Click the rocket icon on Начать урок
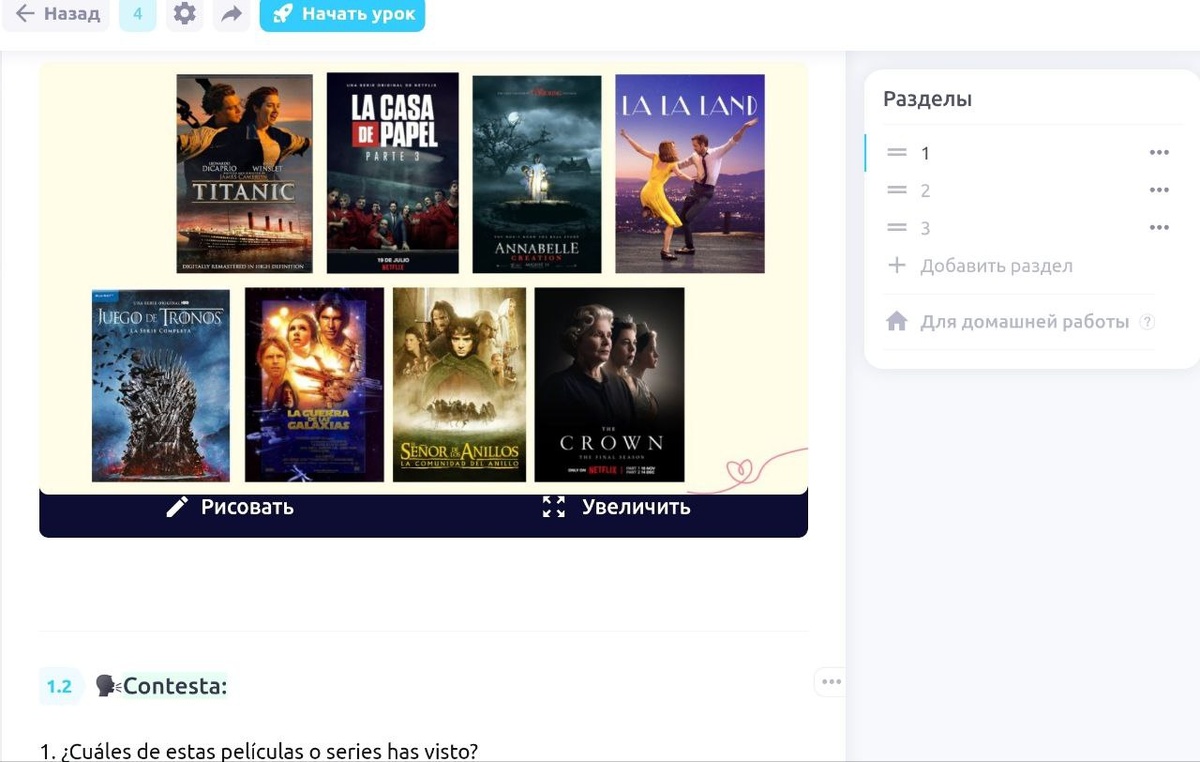The width and height of the screenshot is (1200, 762). tap(283, 15)
